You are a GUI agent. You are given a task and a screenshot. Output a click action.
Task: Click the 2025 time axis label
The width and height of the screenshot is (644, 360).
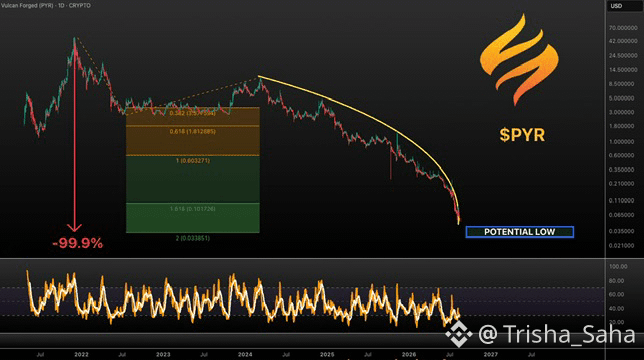[x=327, y=355]
